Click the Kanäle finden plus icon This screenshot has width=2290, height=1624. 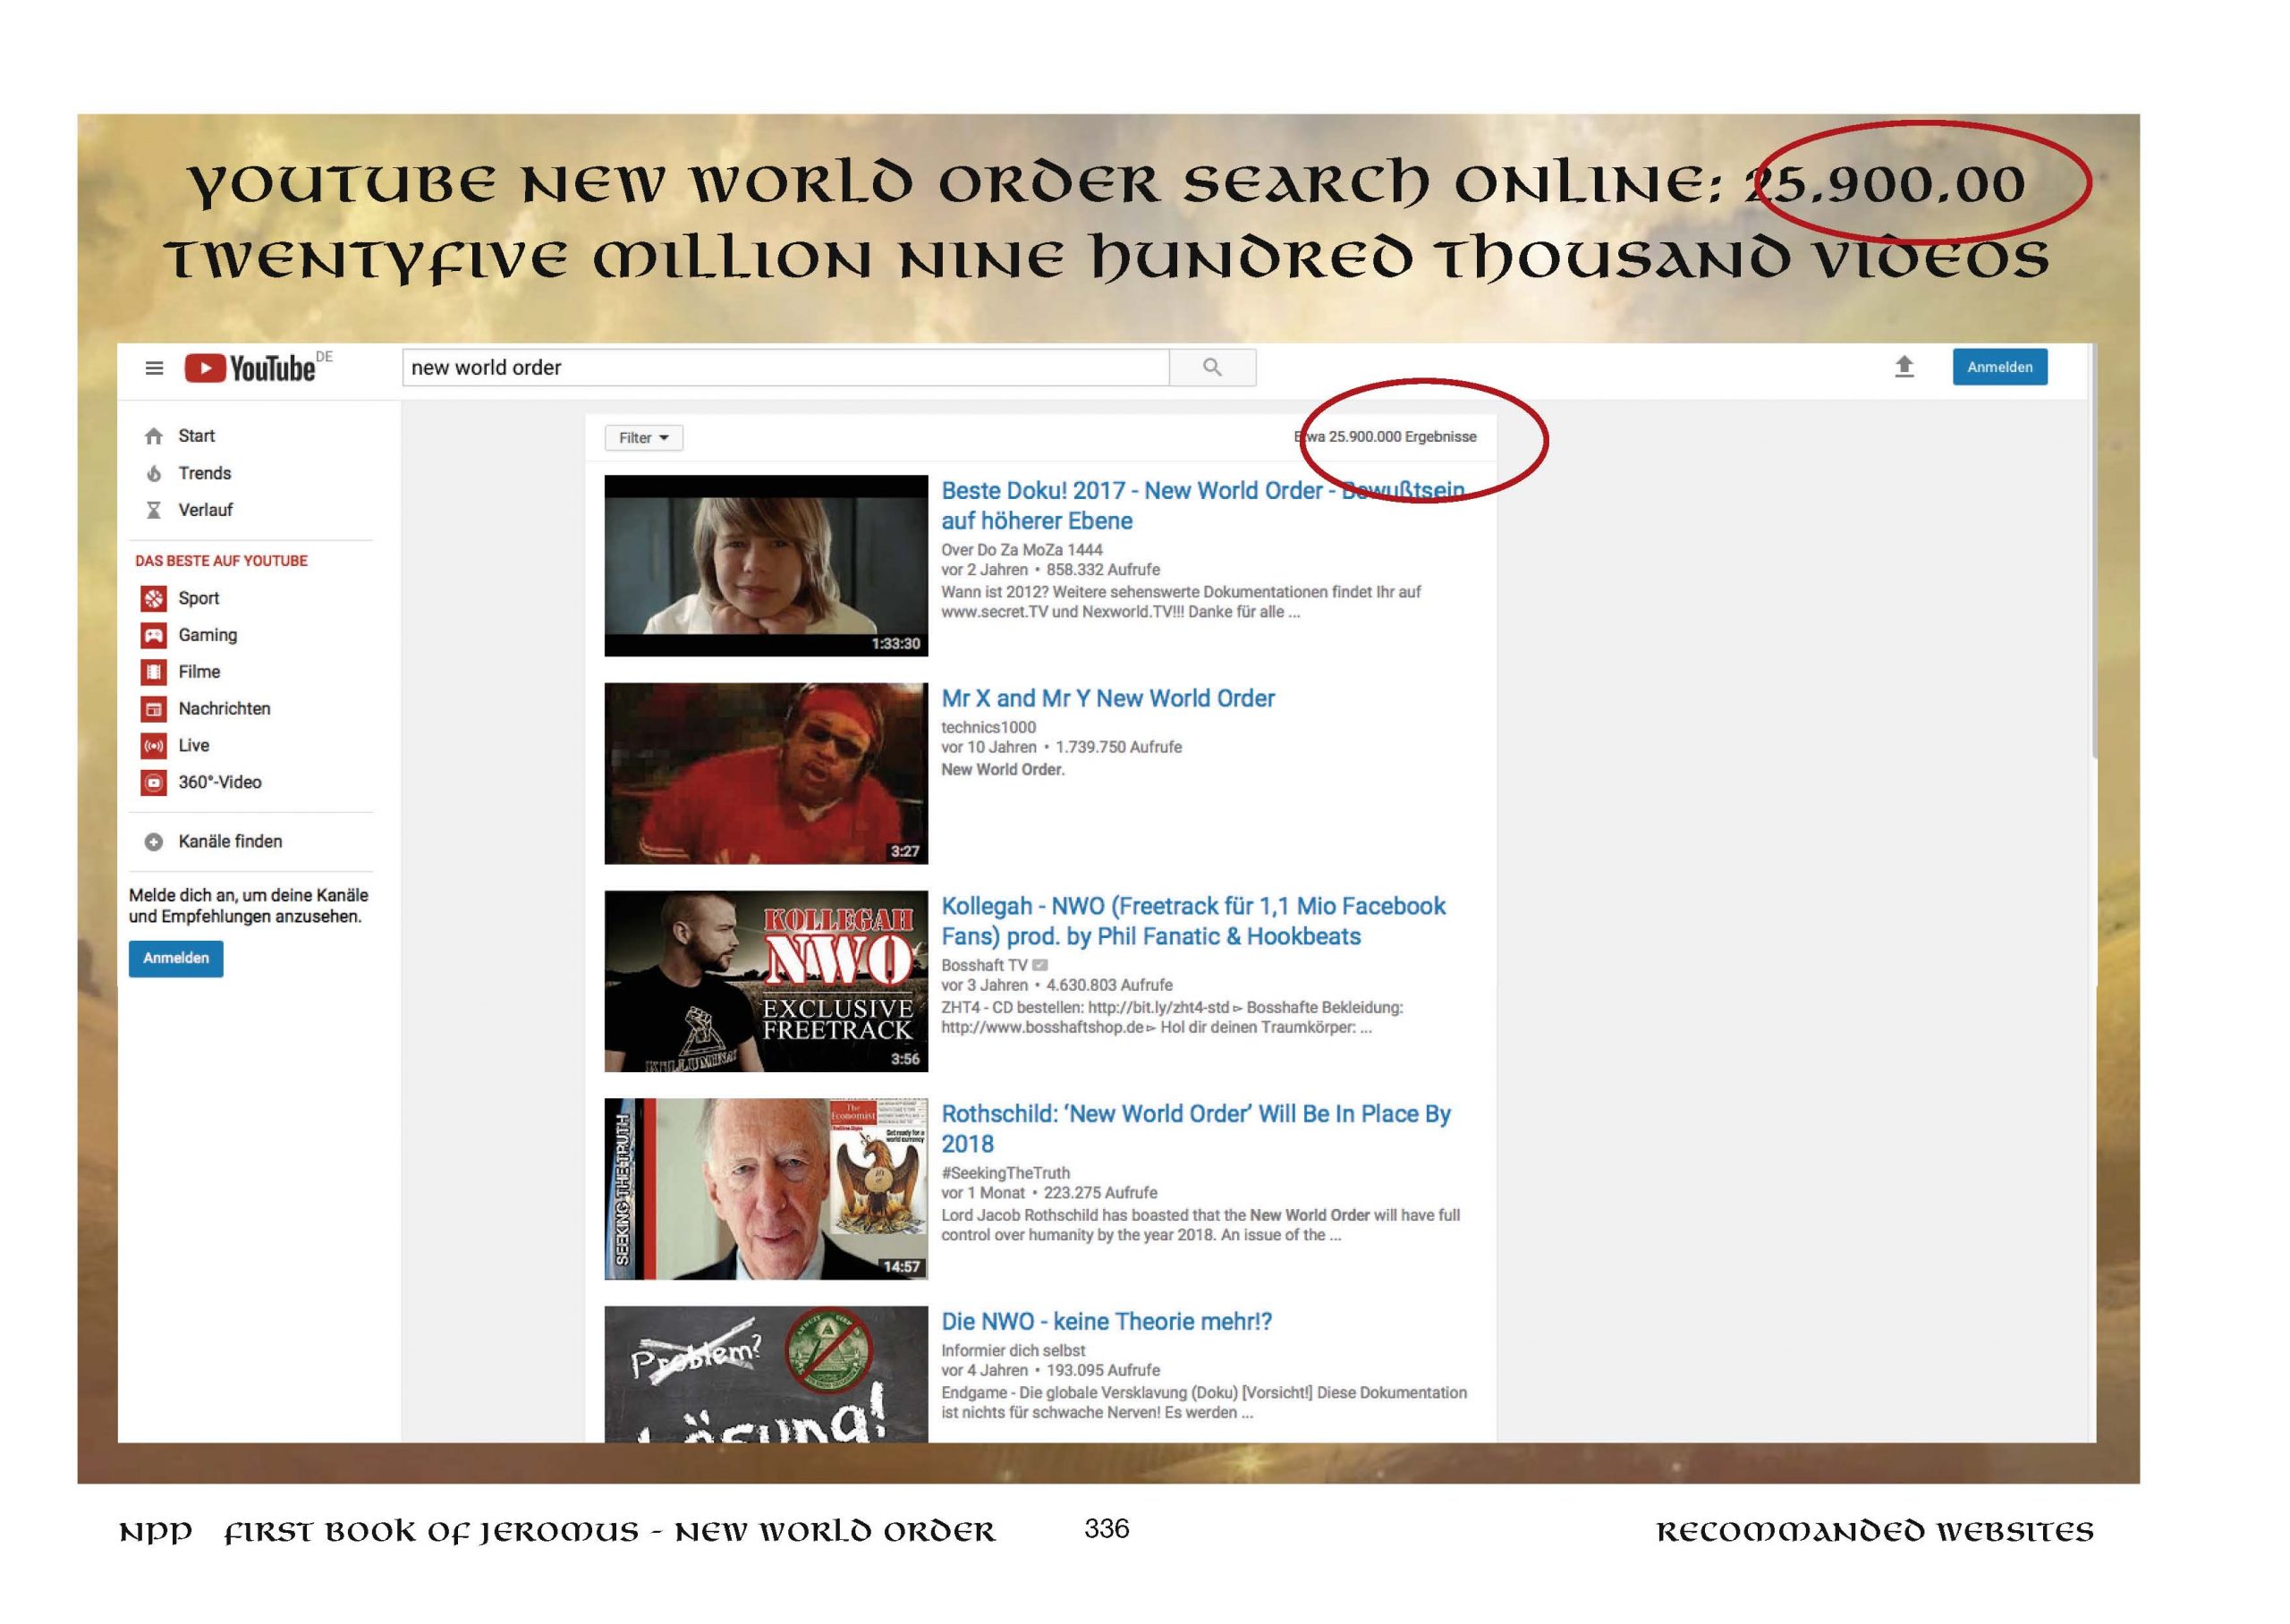pos(154,842)
